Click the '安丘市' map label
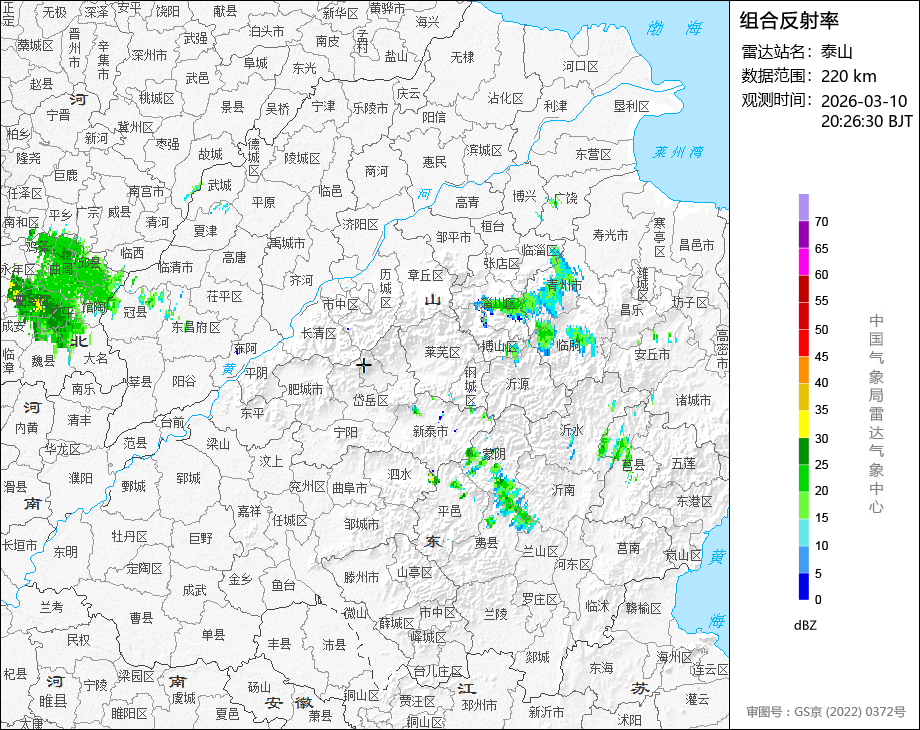 652,354
